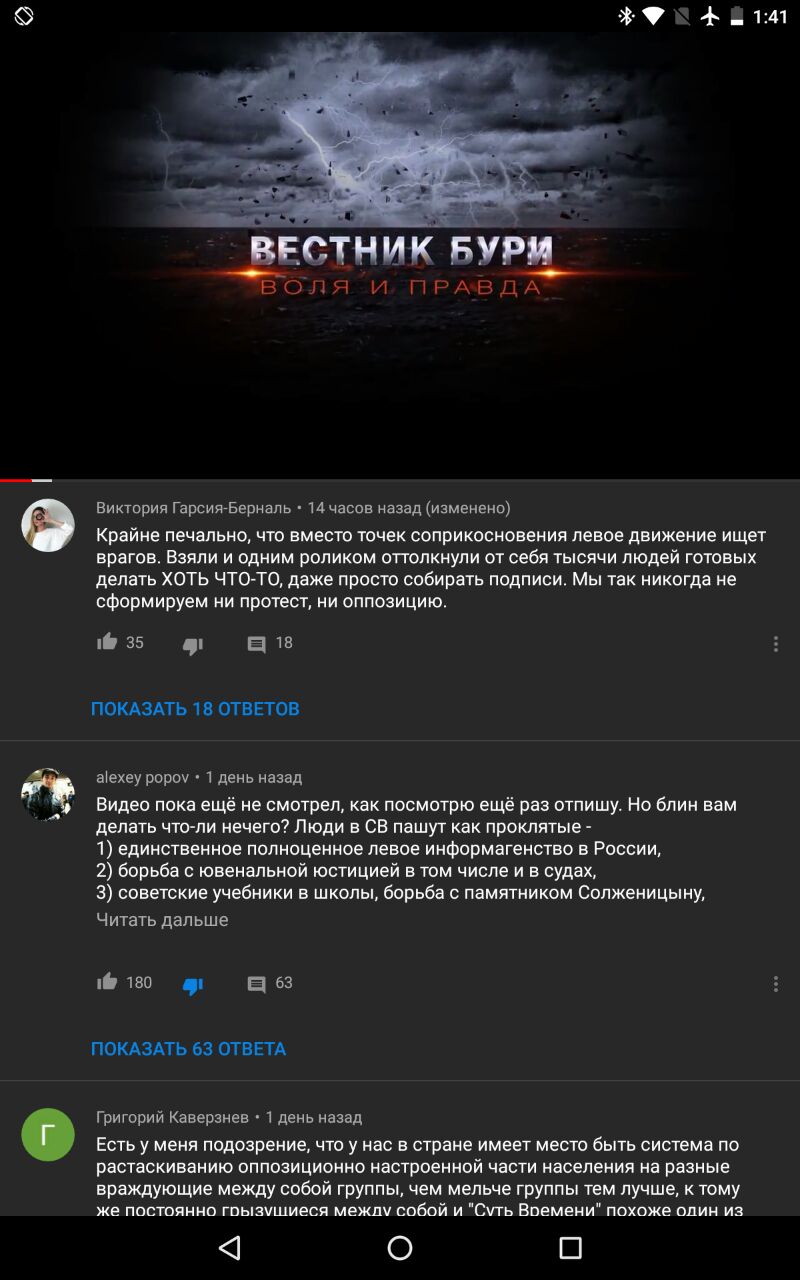Like Виктория Гарсия-Берналь's comment
The height and width of the screenshot is (1280, 800).
pyautogui.click(x=107, y=642)
